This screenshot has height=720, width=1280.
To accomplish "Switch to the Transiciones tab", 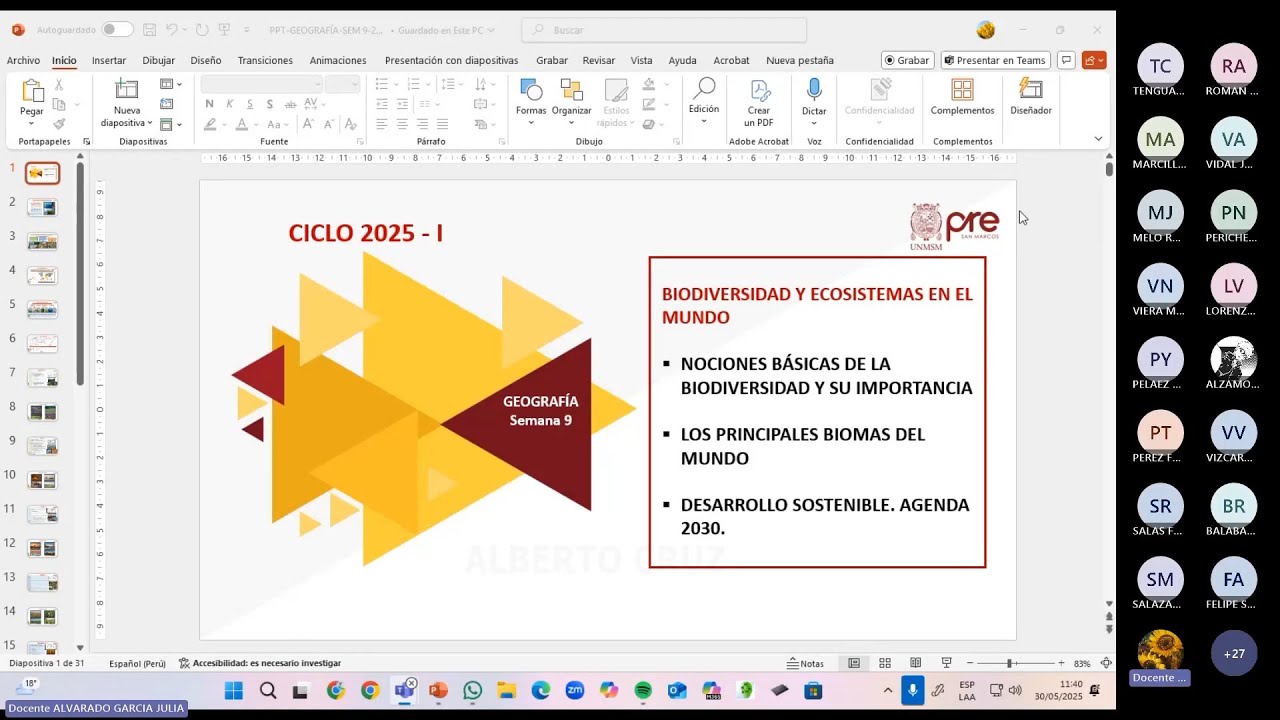I will click(265, 60).
